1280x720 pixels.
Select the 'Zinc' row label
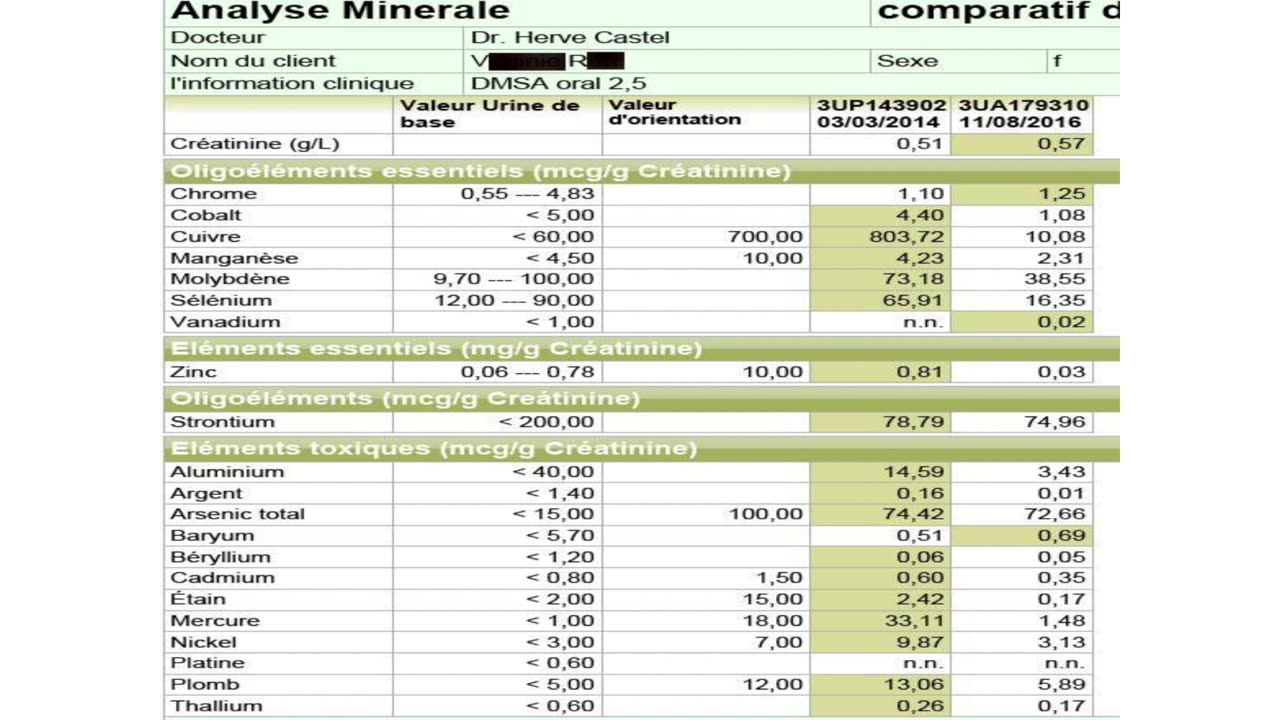(194, 372)
